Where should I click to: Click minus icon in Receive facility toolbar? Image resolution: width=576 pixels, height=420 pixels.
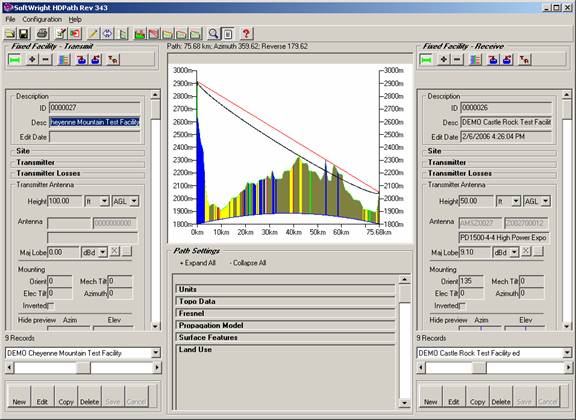457,60
